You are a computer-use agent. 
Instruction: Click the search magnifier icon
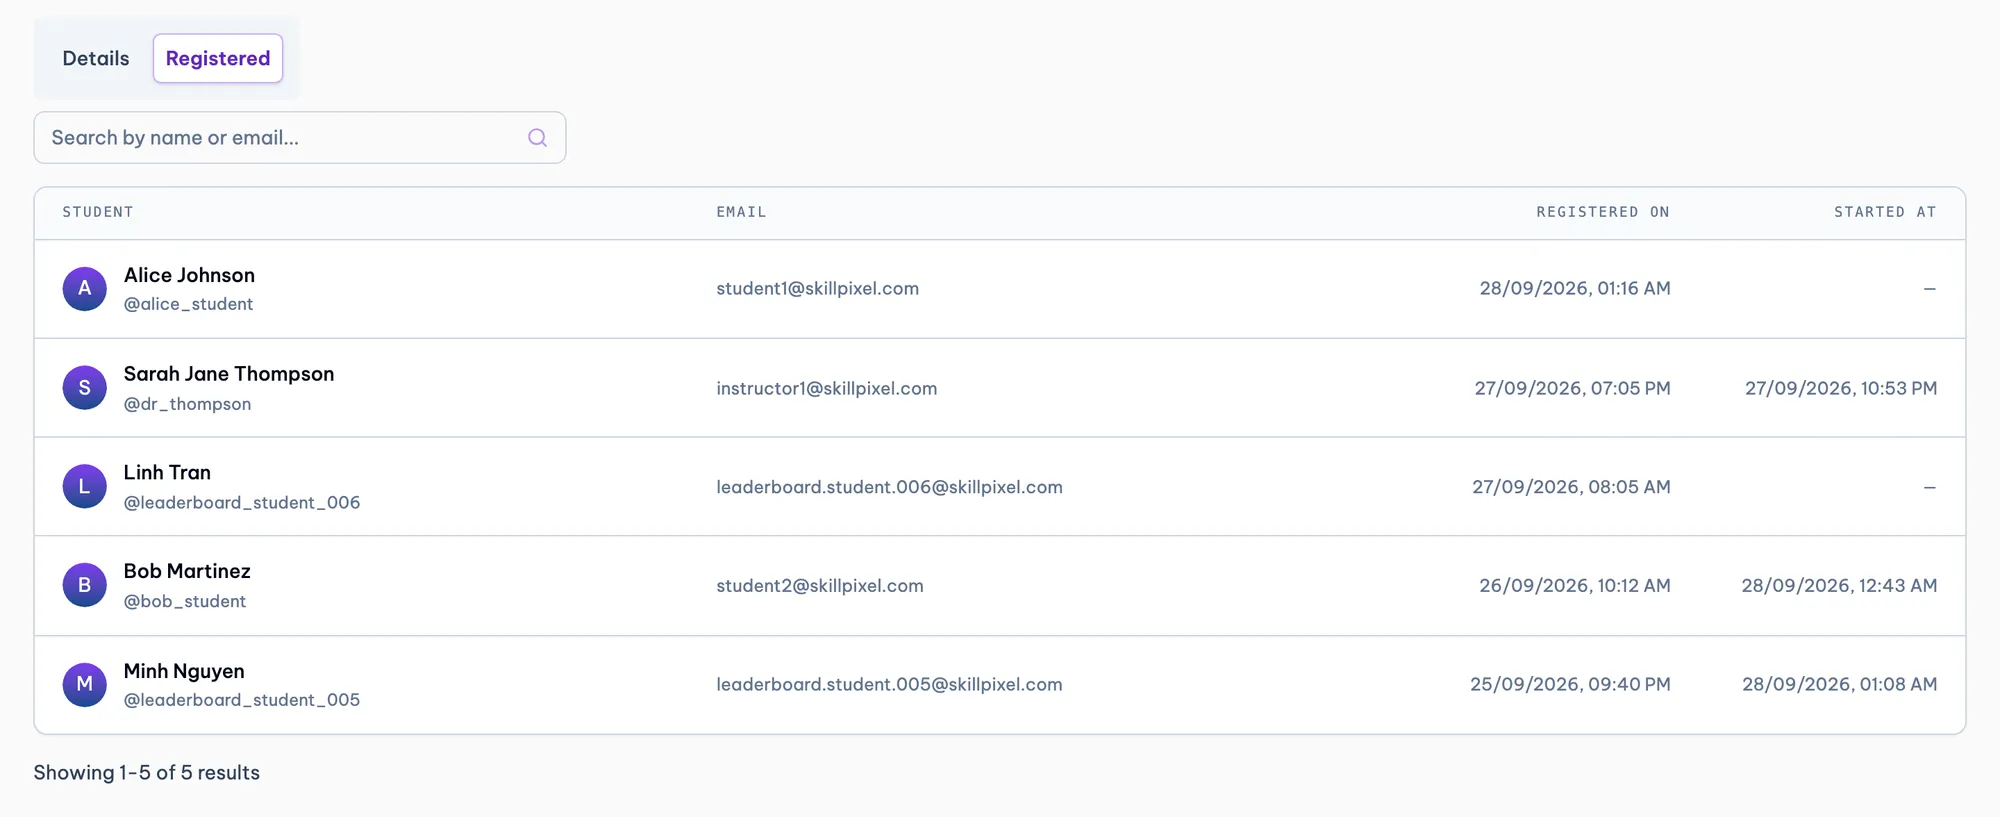pos(537,138)
